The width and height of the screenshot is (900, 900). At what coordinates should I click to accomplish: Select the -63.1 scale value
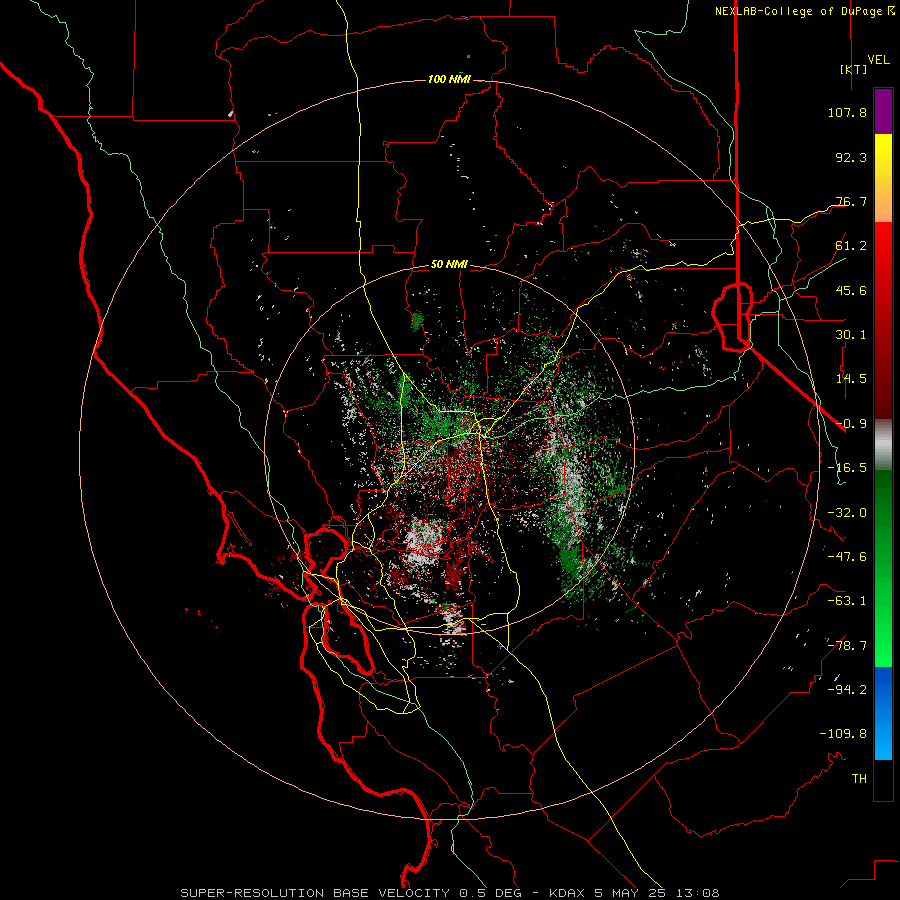[x=847, y=601]
